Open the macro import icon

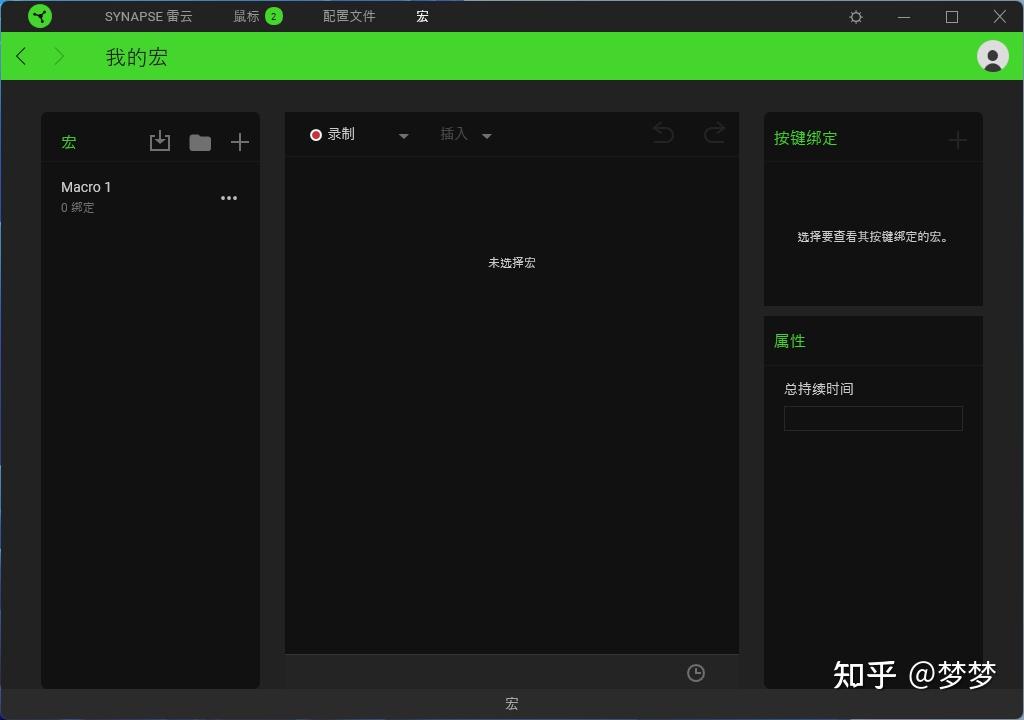click(x=160, y=141)
